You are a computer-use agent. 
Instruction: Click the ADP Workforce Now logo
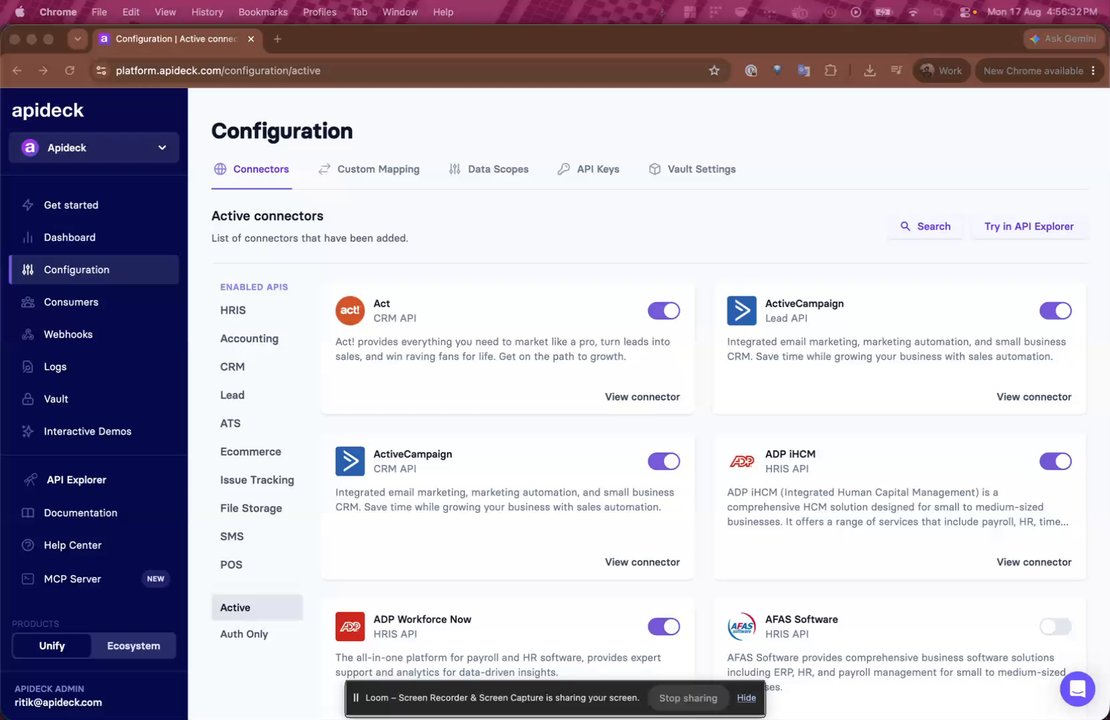pyautogui.click(x=350, y=627)
